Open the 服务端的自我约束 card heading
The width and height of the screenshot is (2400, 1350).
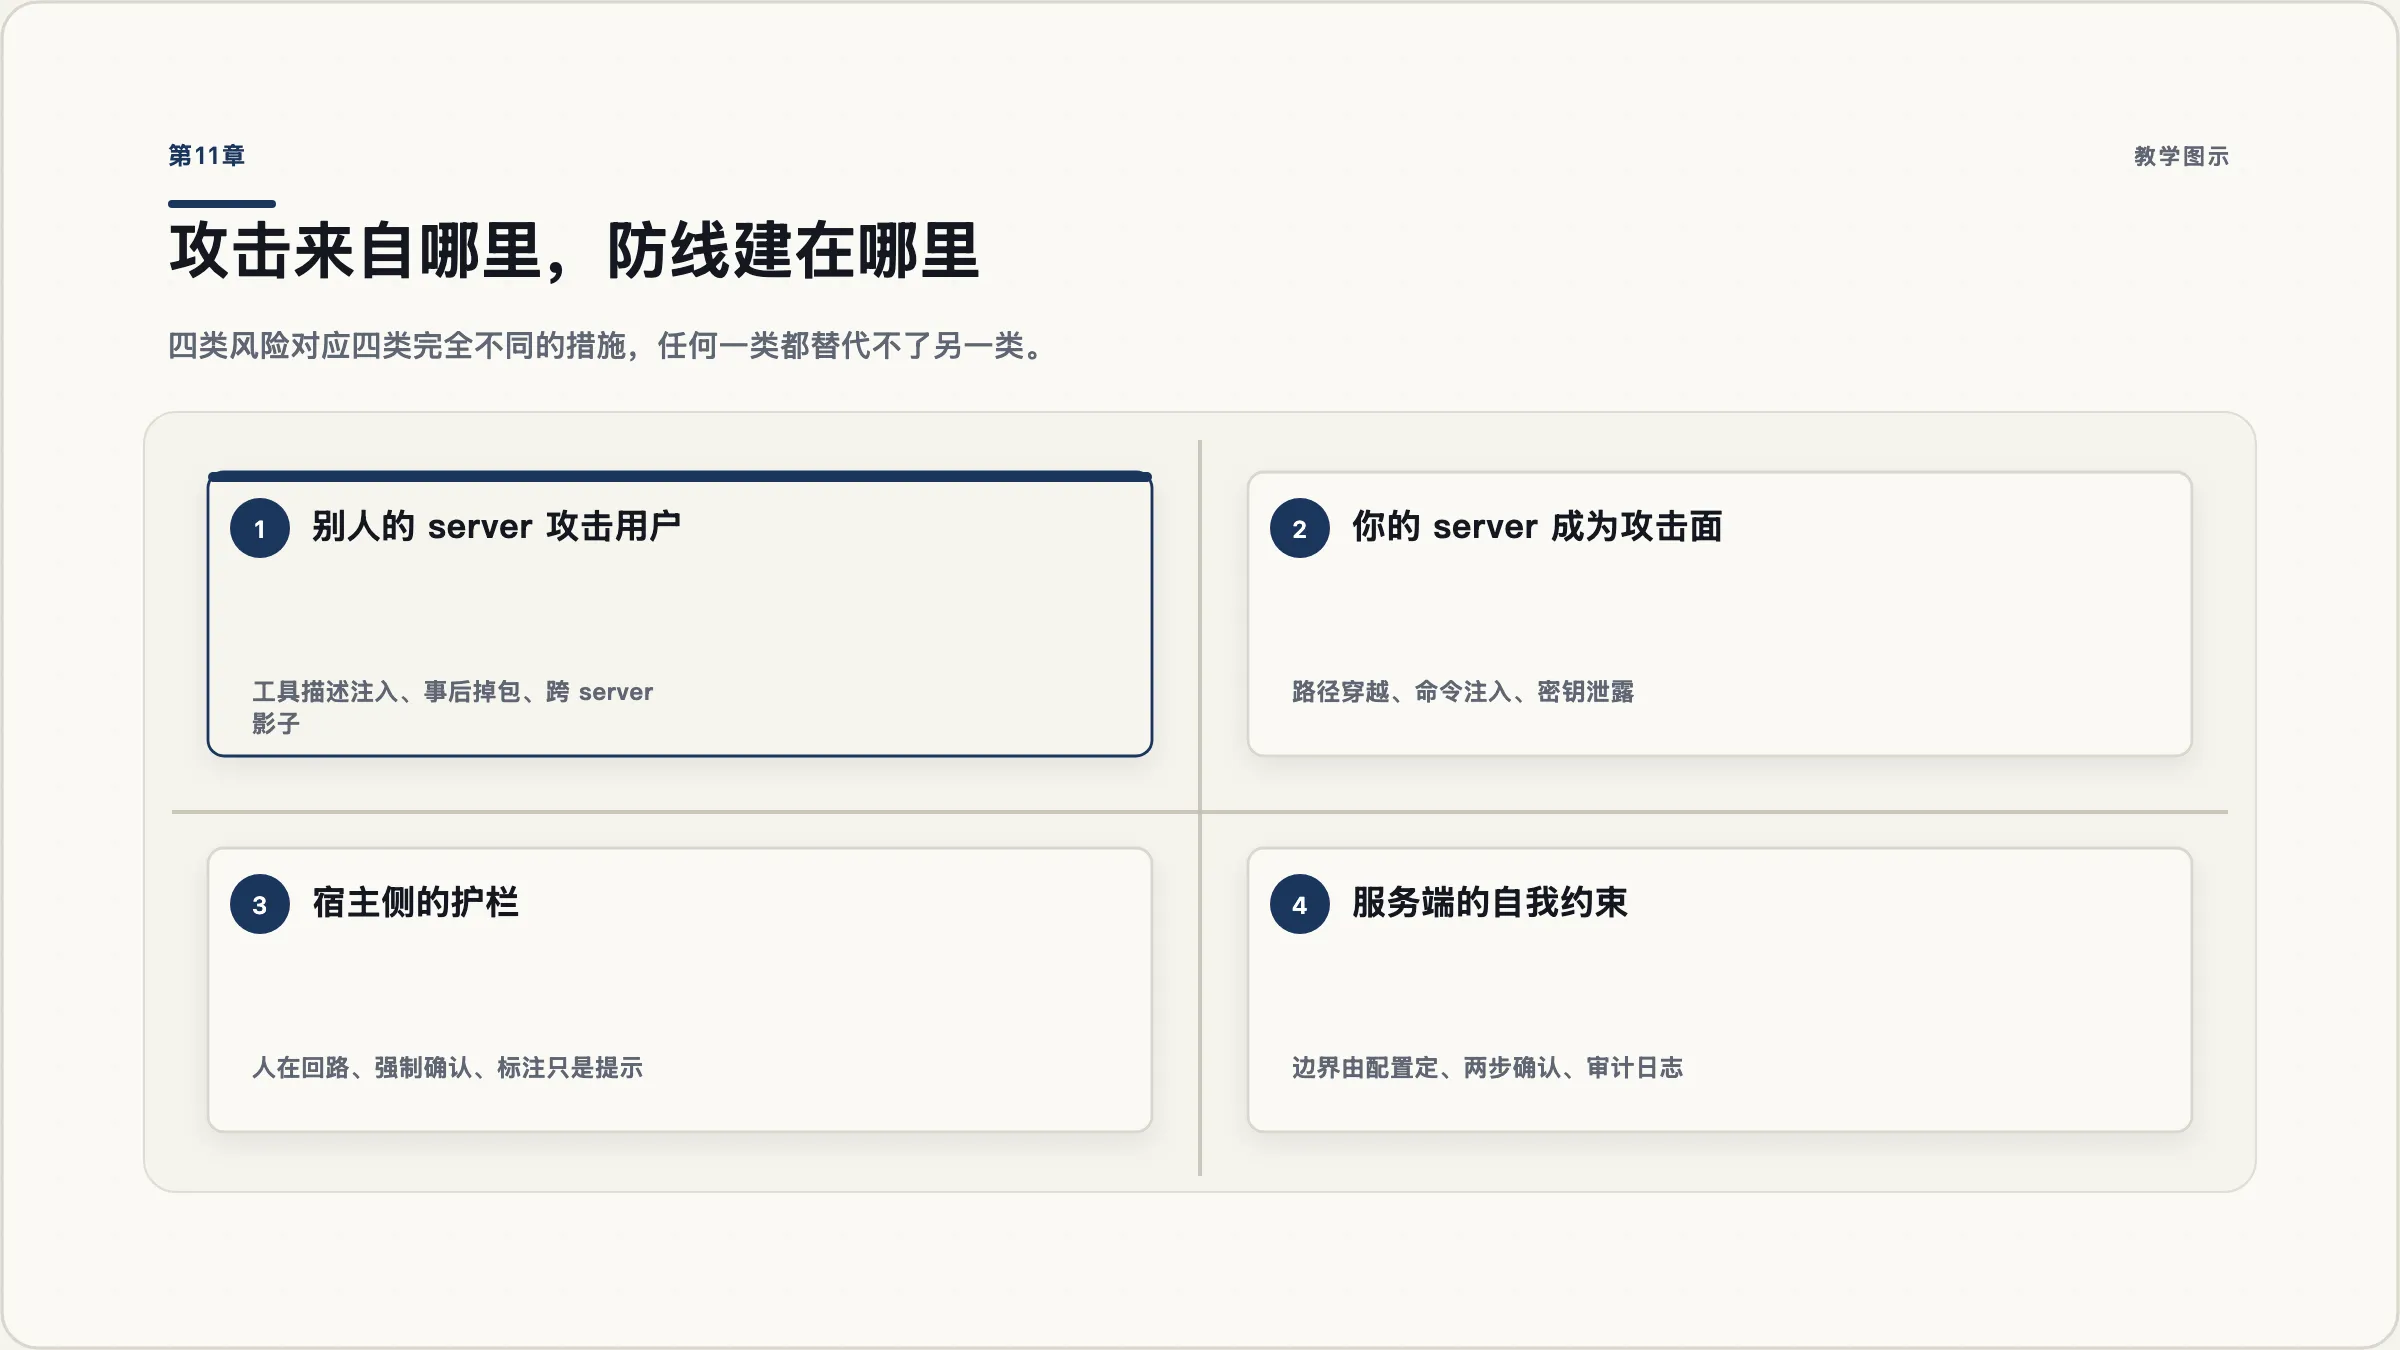click(x=1490, y=902)
